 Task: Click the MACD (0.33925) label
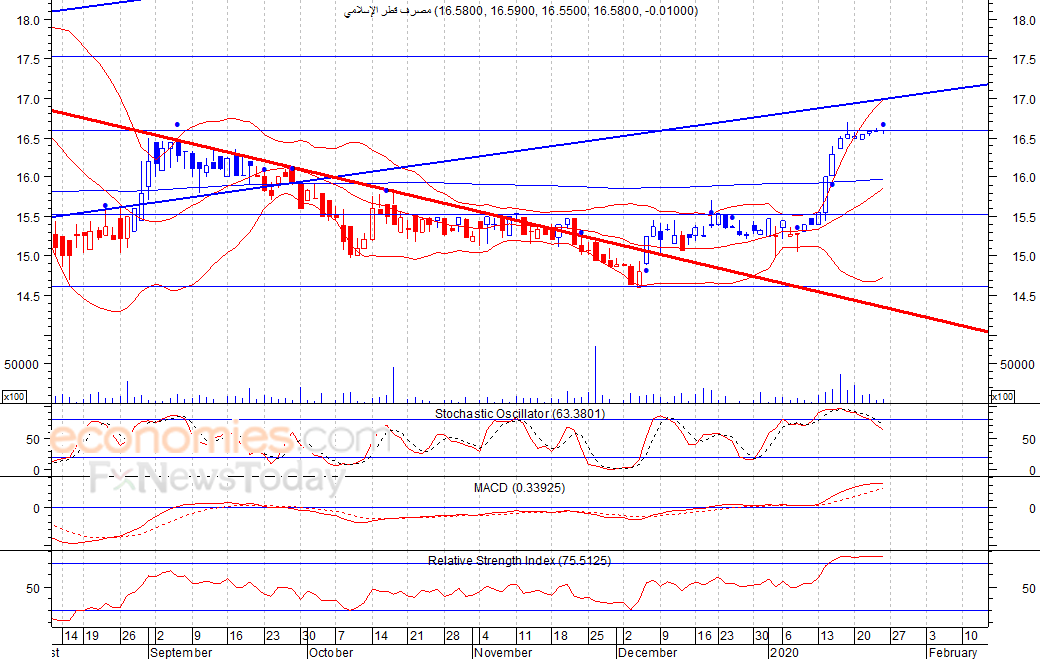519,488
